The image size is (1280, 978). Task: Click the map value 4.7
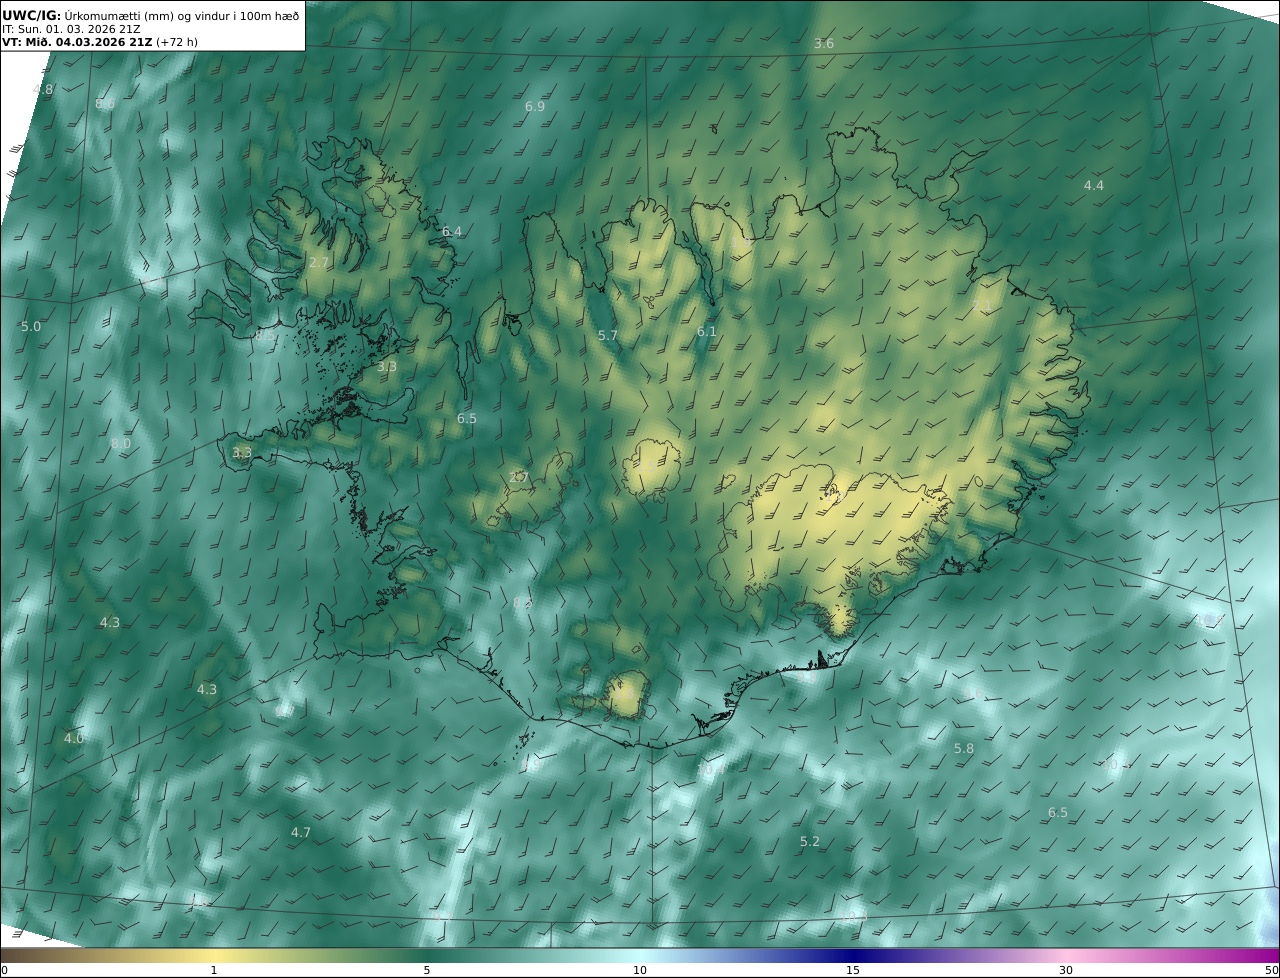(301, 833)
